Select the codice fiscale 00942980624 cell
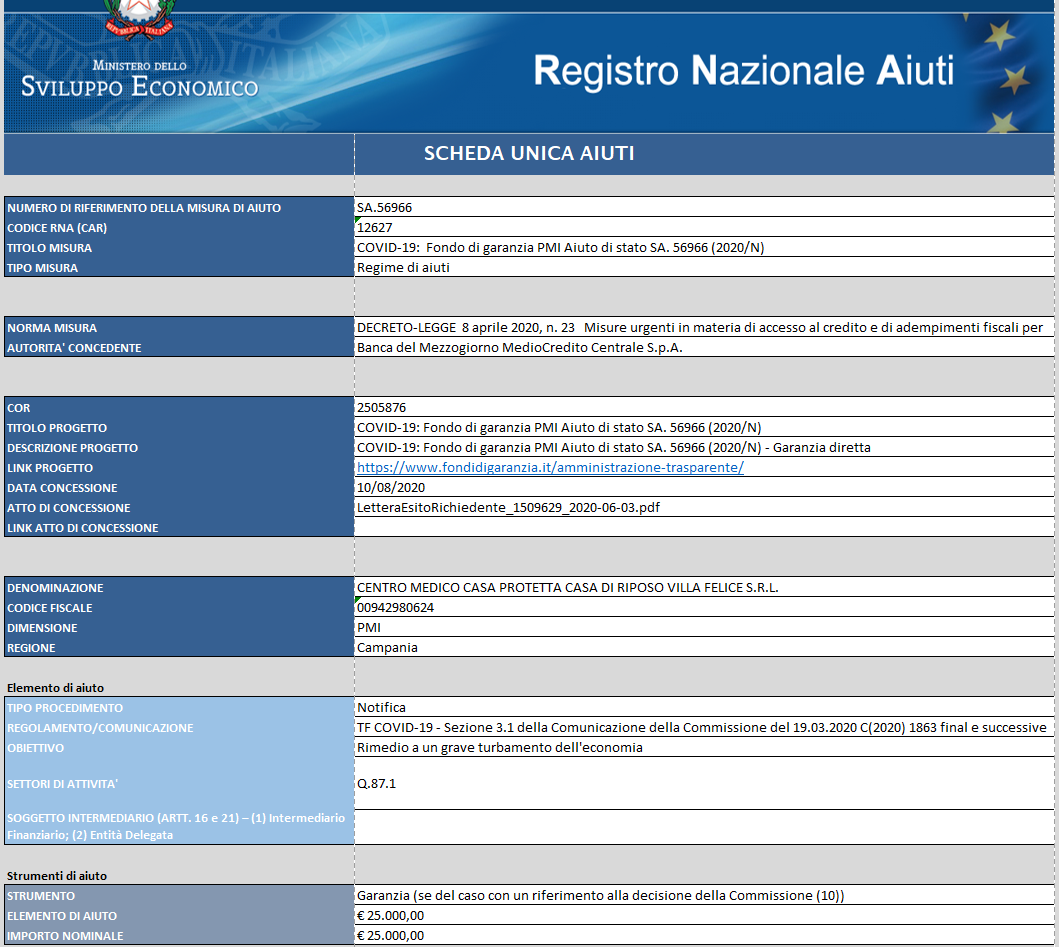Screen dimensions: 1059x947 pos(704,607)
